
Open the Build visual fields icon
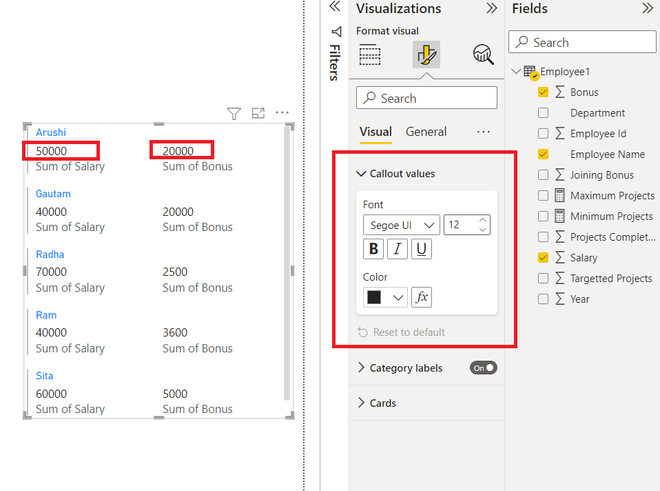pos(370,55)
